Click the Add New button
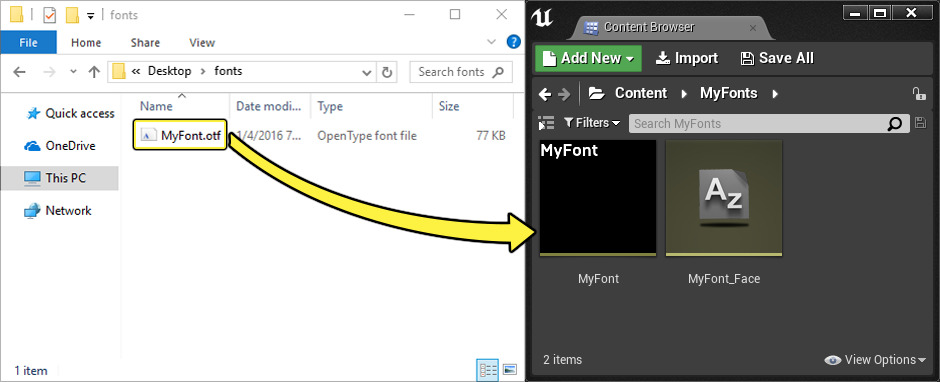The width and height of the screenshot is (940, 382). point(588,58)
